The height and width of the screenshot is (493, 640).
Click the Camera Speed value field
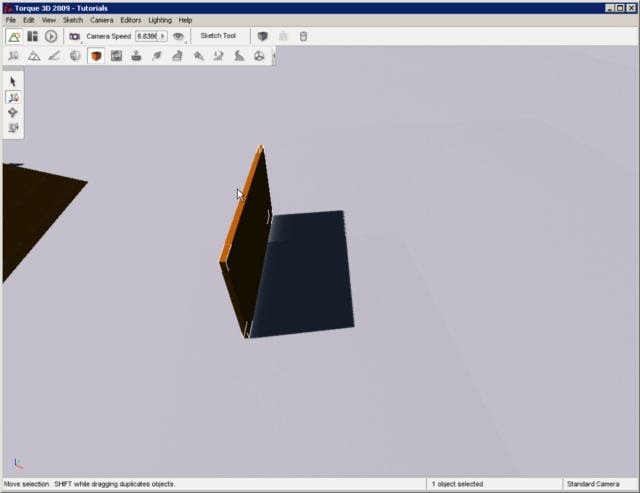[x=147, y=36]
